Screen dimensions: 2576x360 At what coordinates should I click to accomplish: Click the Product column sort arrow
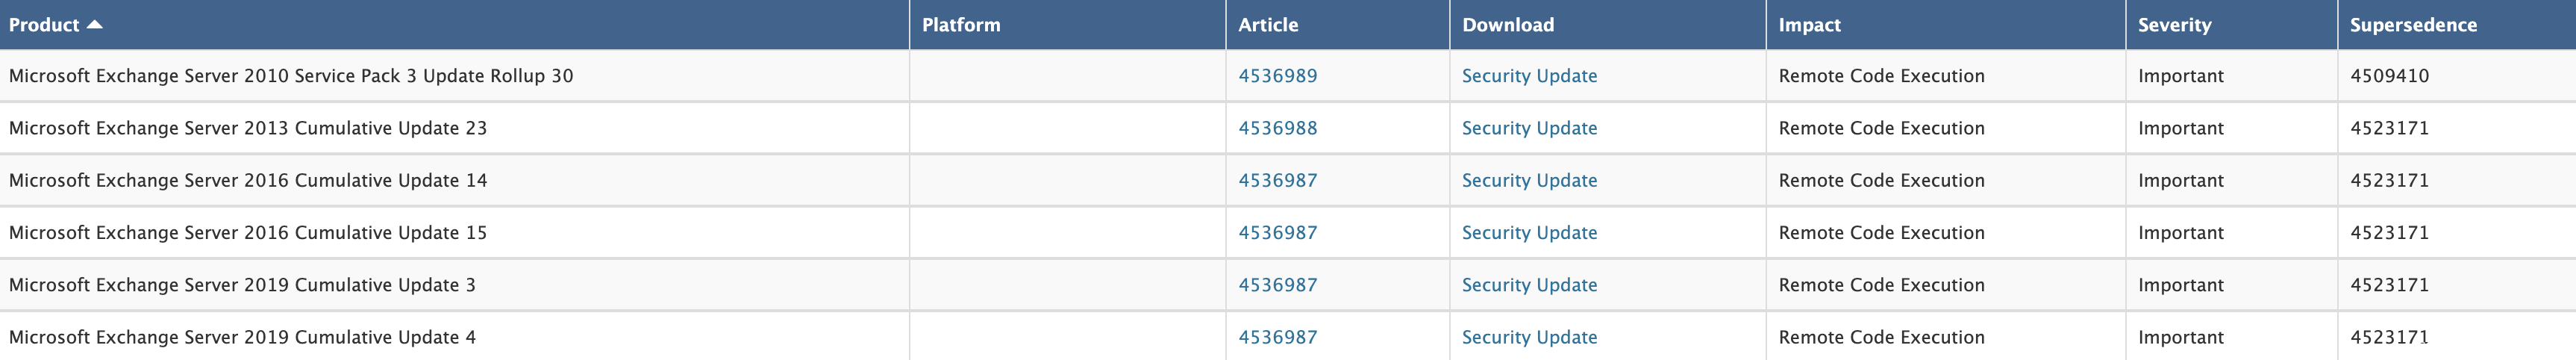pyautogui.click(x=95, y=25)
